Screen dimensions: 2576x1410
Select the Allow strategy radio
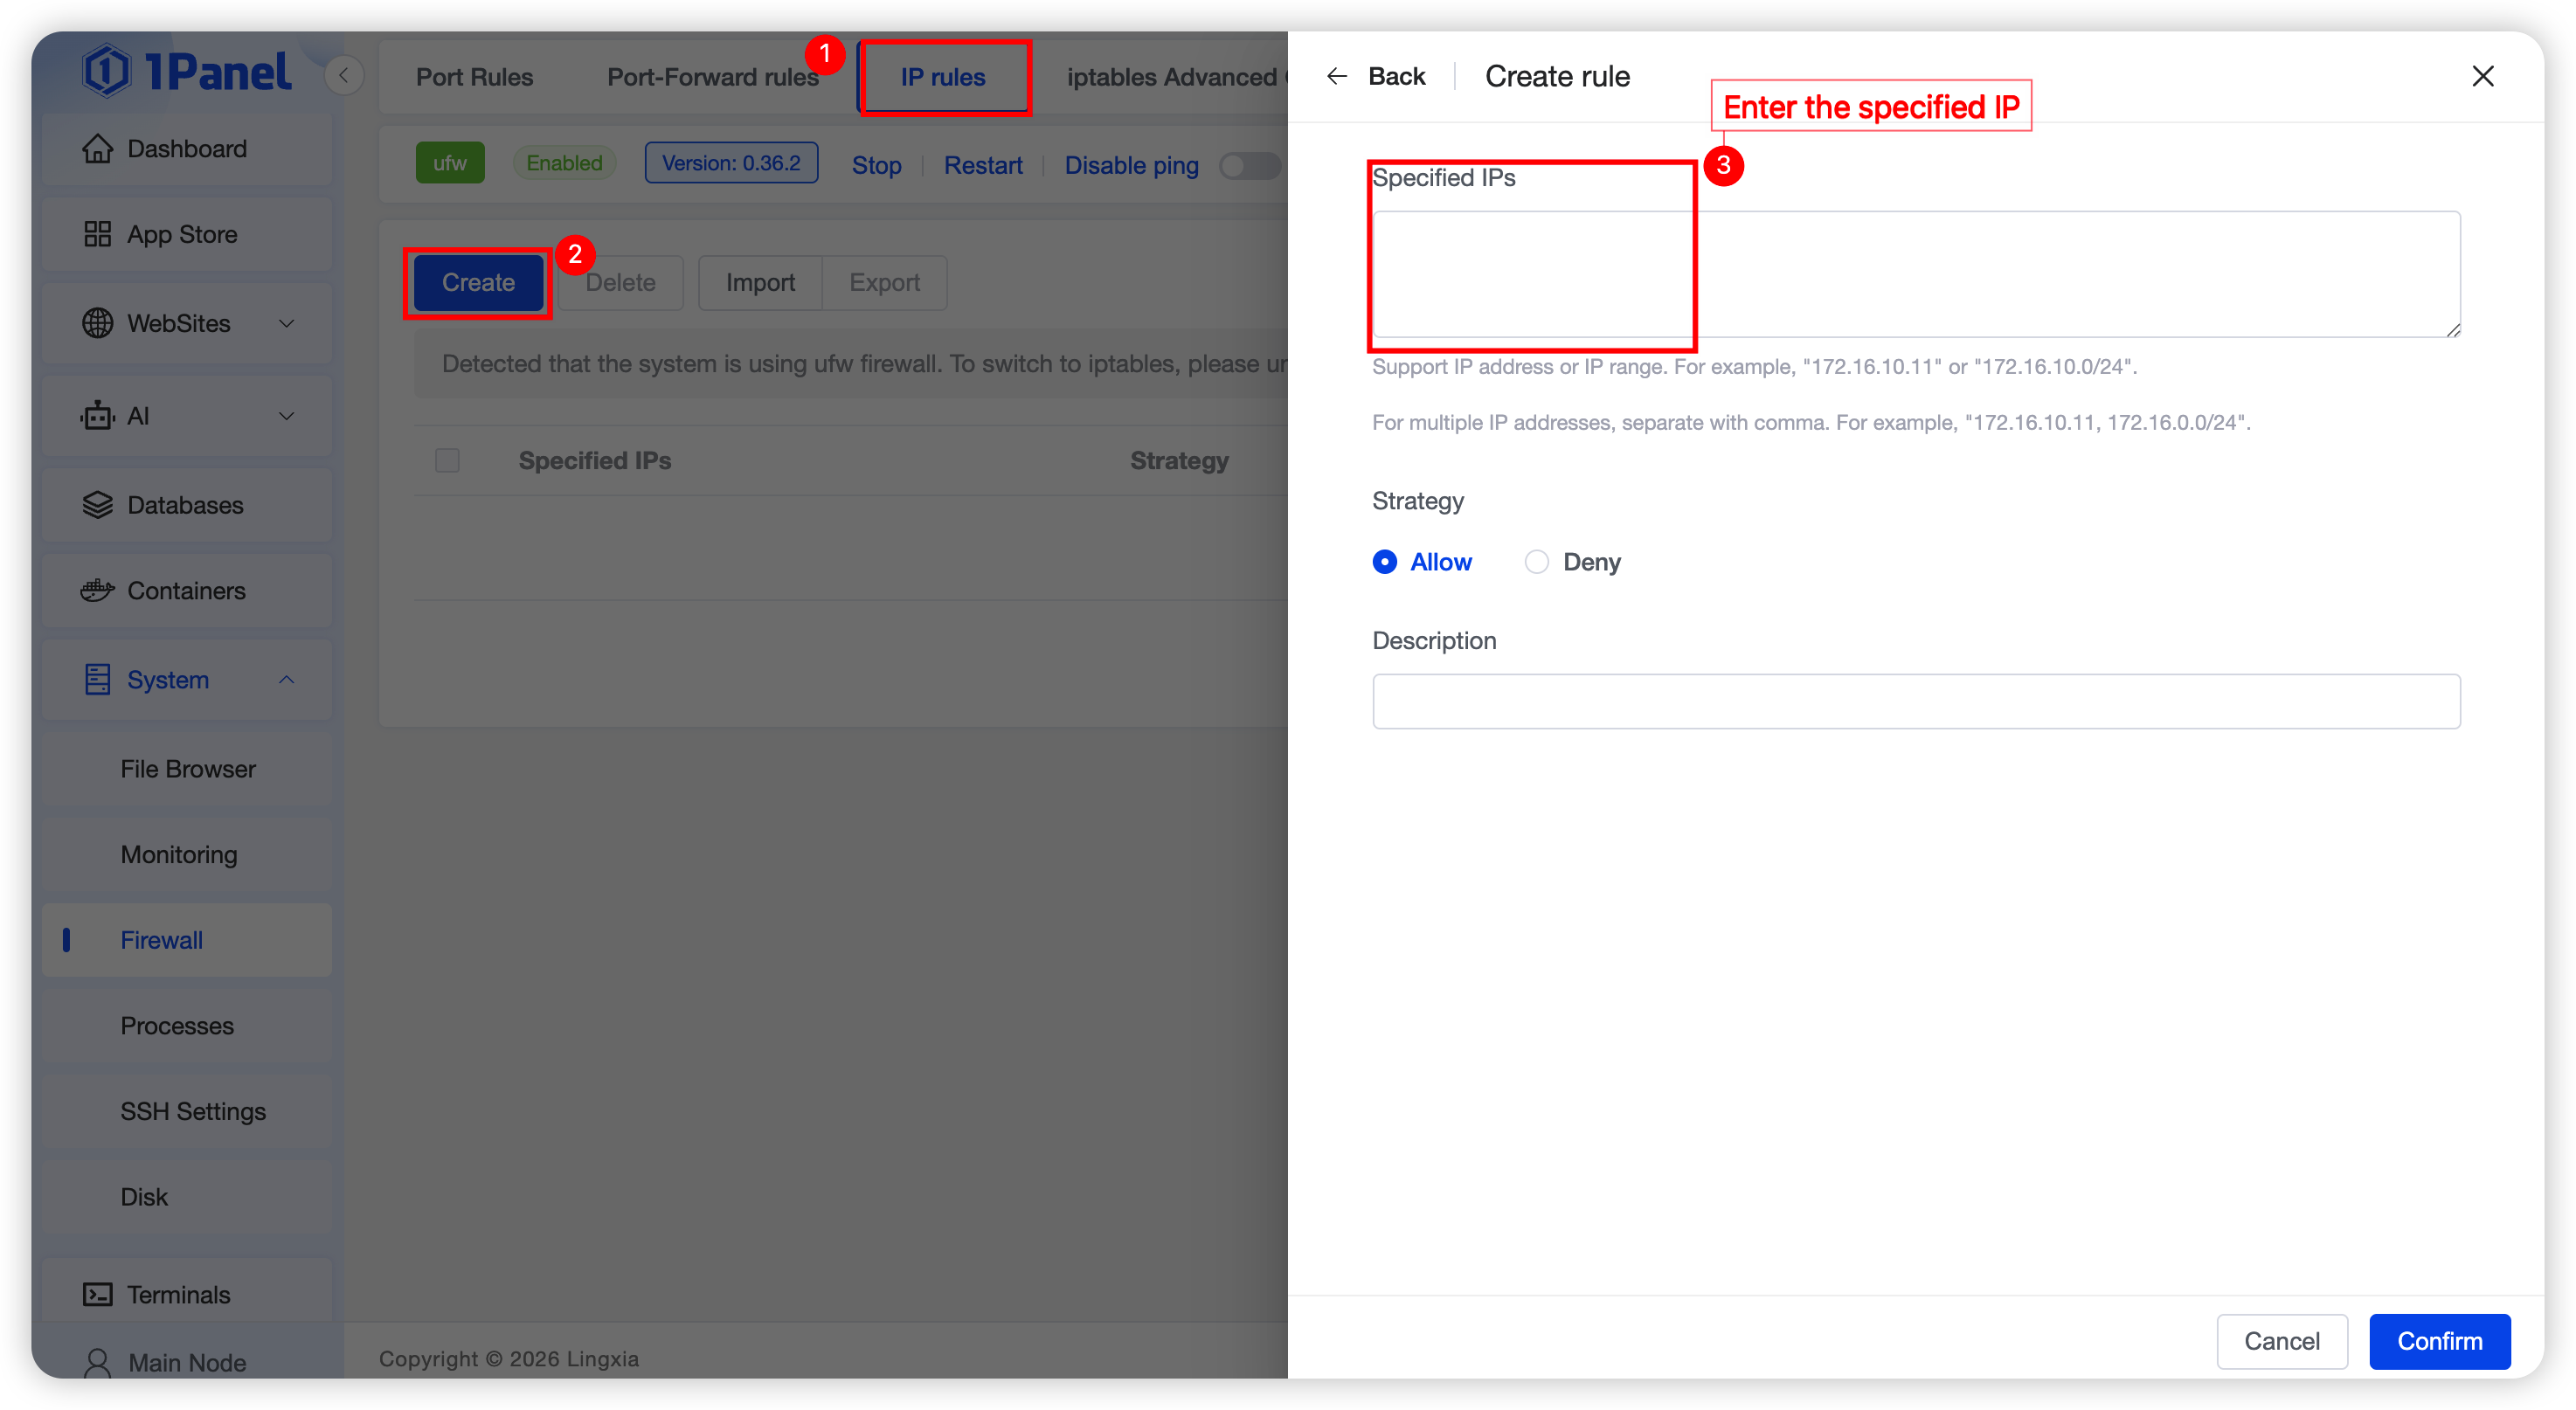tap(1385, 562)
